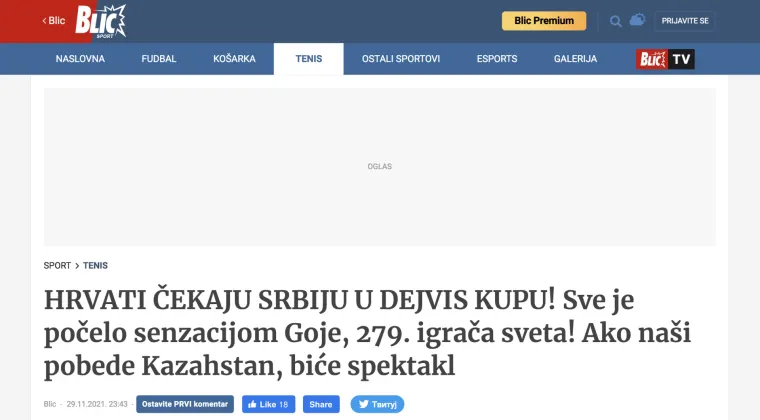Open the NASLOVNA menu item
Viewport: 760px width, 420px height.
(80, 59)
